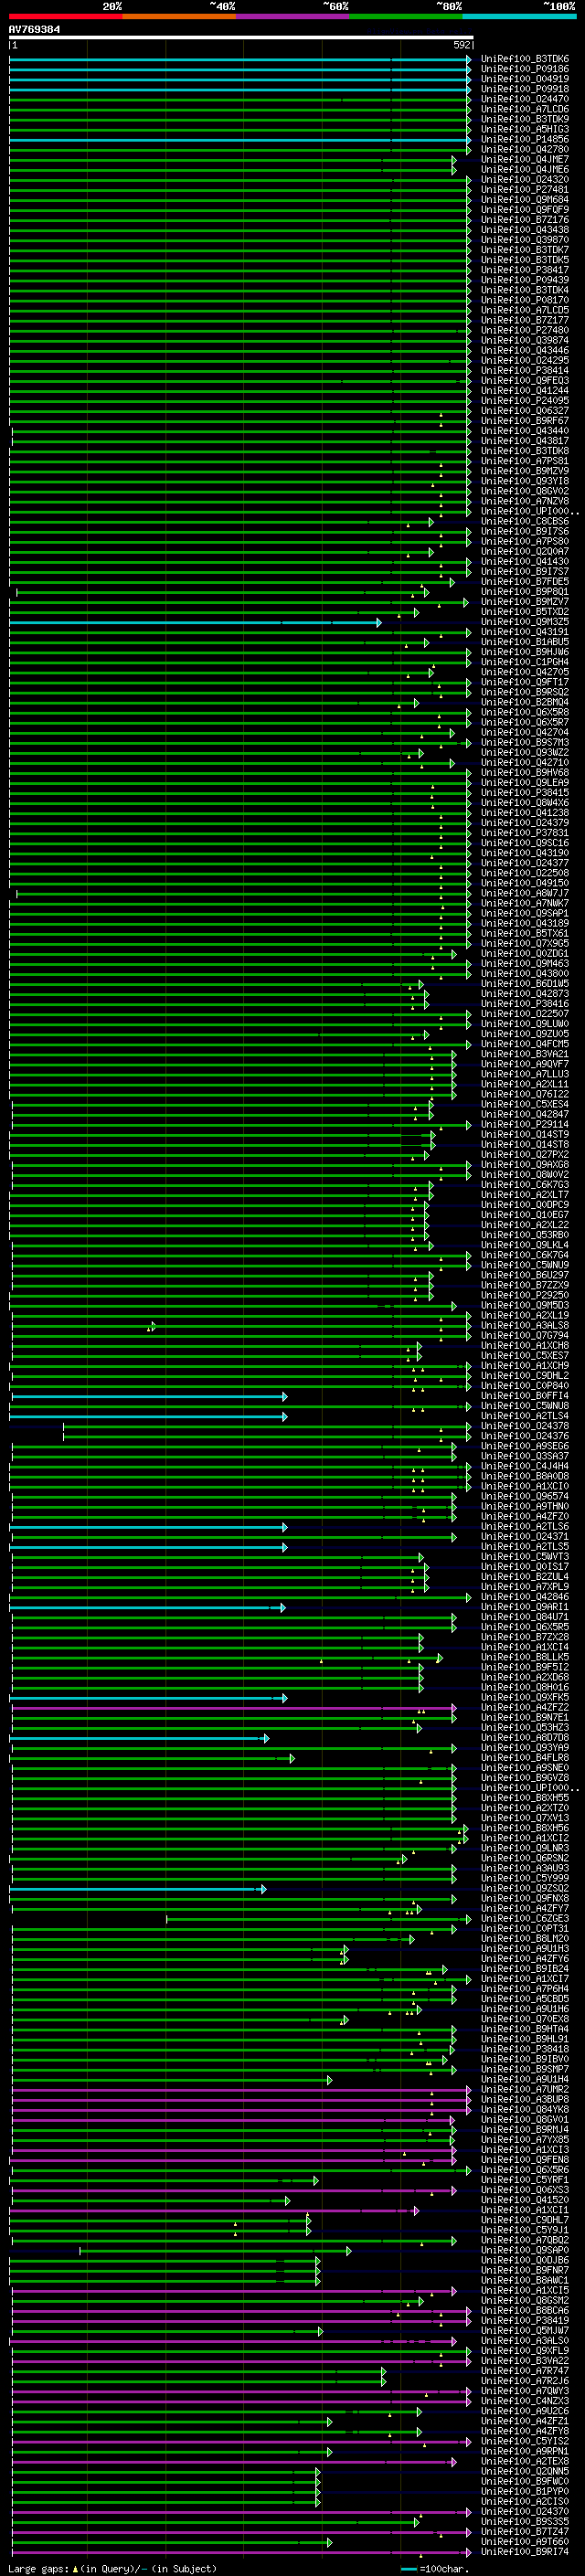585x2576 pixels.
Task: Select label UniRef100_B7FDE5
Action: tap(525, 582)
